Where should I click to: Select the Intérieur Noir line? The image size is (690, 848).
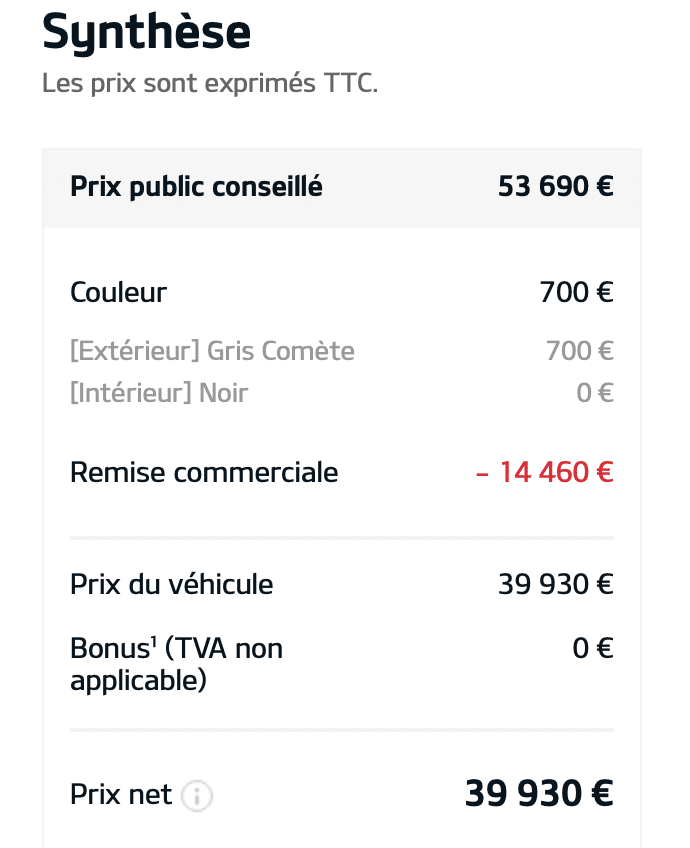tap(159, 393)
